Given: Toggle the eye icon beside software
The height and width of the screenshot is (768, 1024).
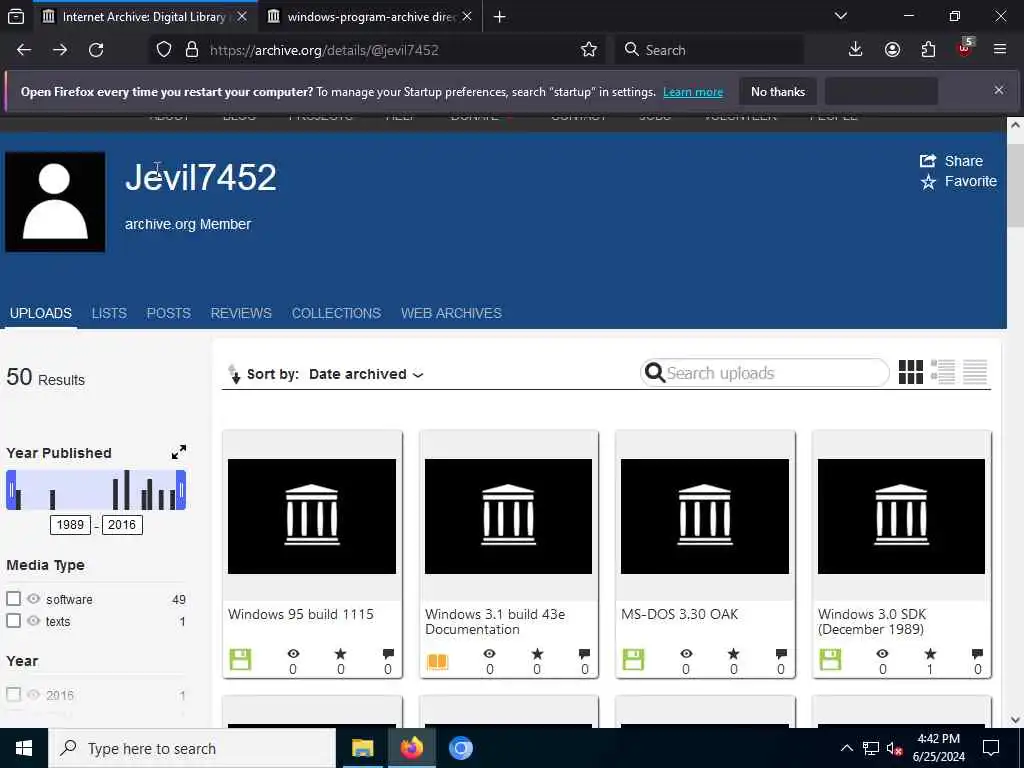Looking at the screenshot, I should pos(33,599).
